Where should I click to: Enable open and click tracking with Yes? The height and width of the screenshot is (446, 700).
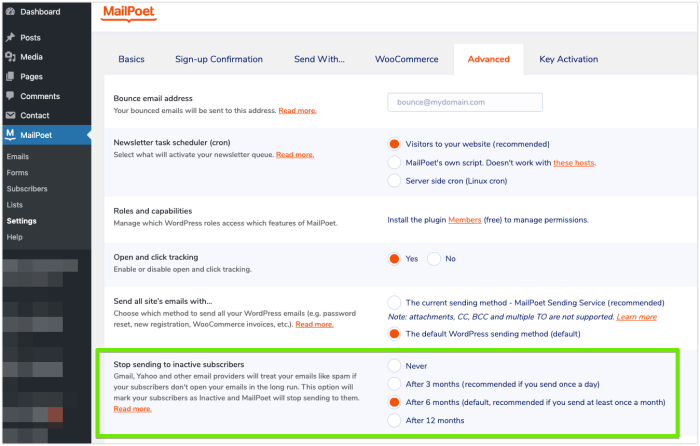(394, 258)
